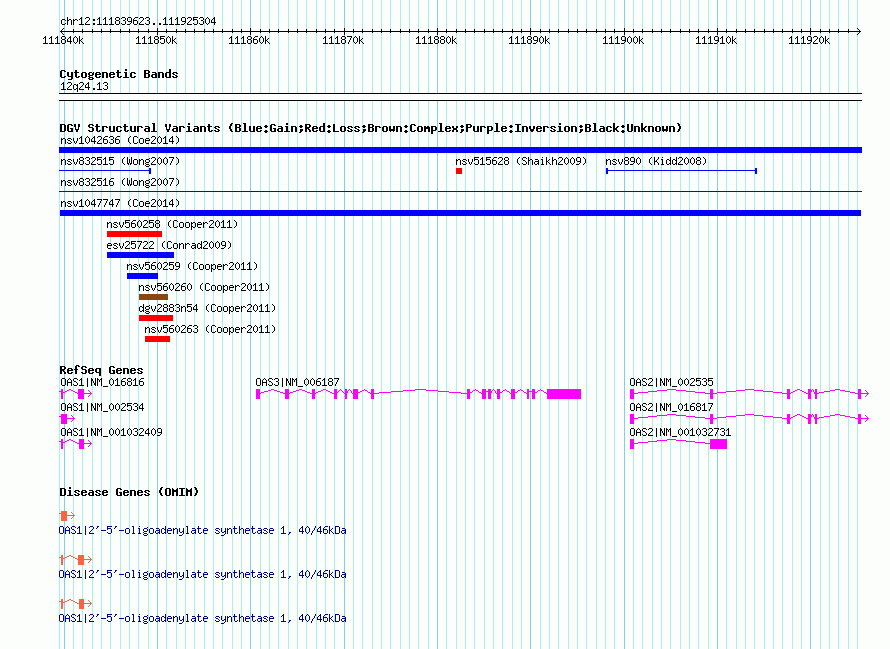Select the esv25722 (Conrad2009) blue gain bar
Screen dimensions: 890x649
pos(140,255)
